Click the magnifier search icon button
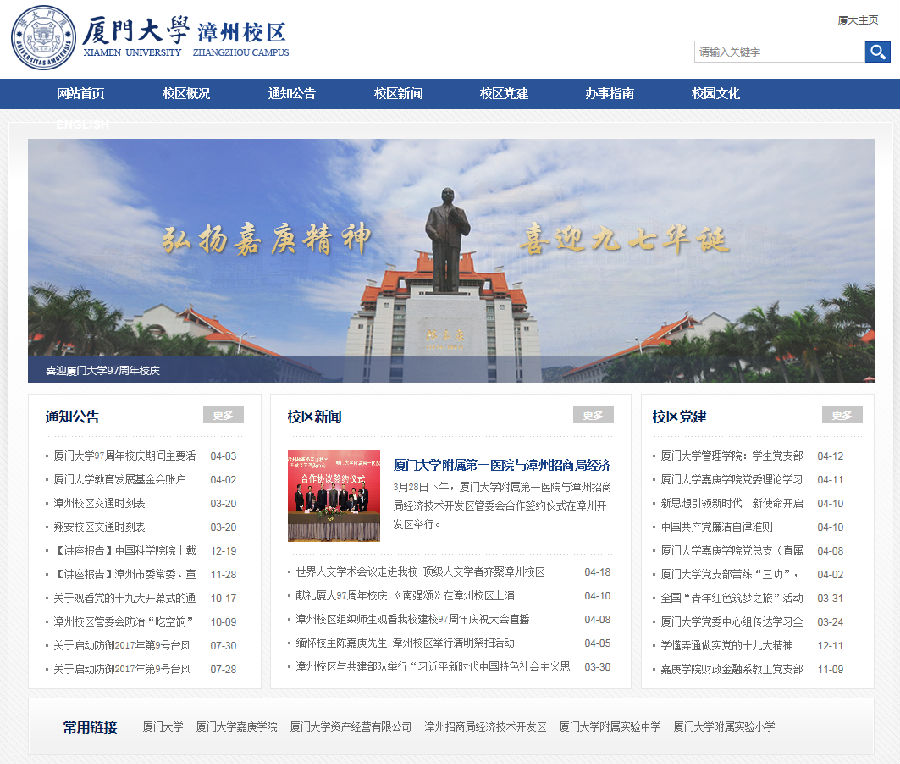The height and width of the screenshot is (764, 900). (877, 52)
